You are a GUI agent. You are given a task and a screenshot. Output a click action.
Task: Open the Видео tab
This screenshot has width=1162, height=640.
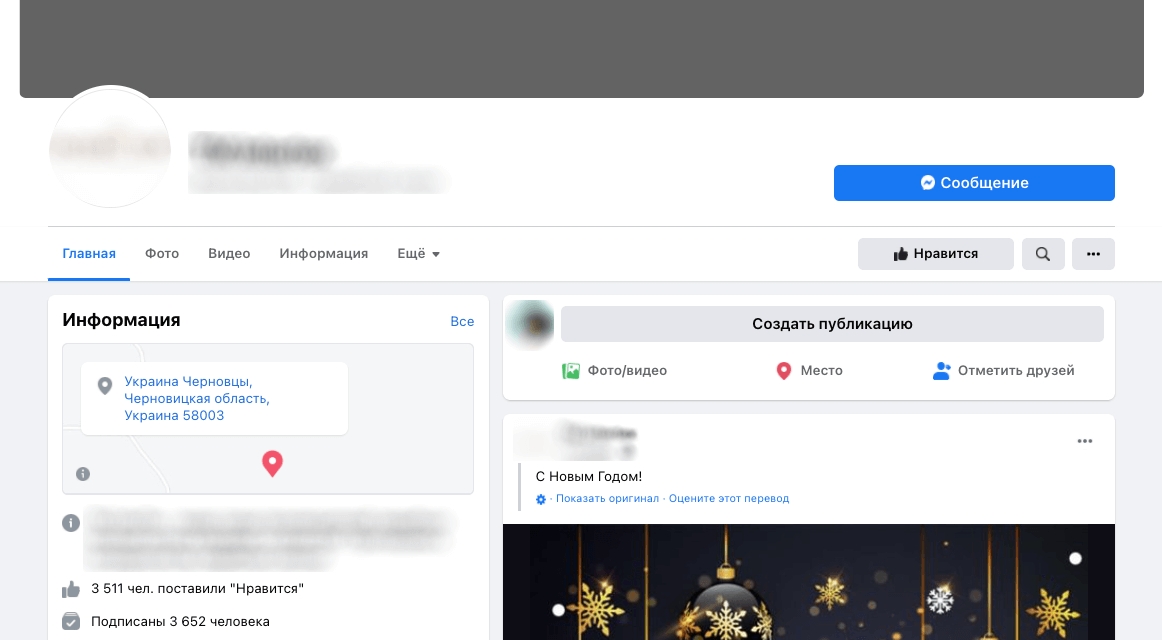click(229, 253)
